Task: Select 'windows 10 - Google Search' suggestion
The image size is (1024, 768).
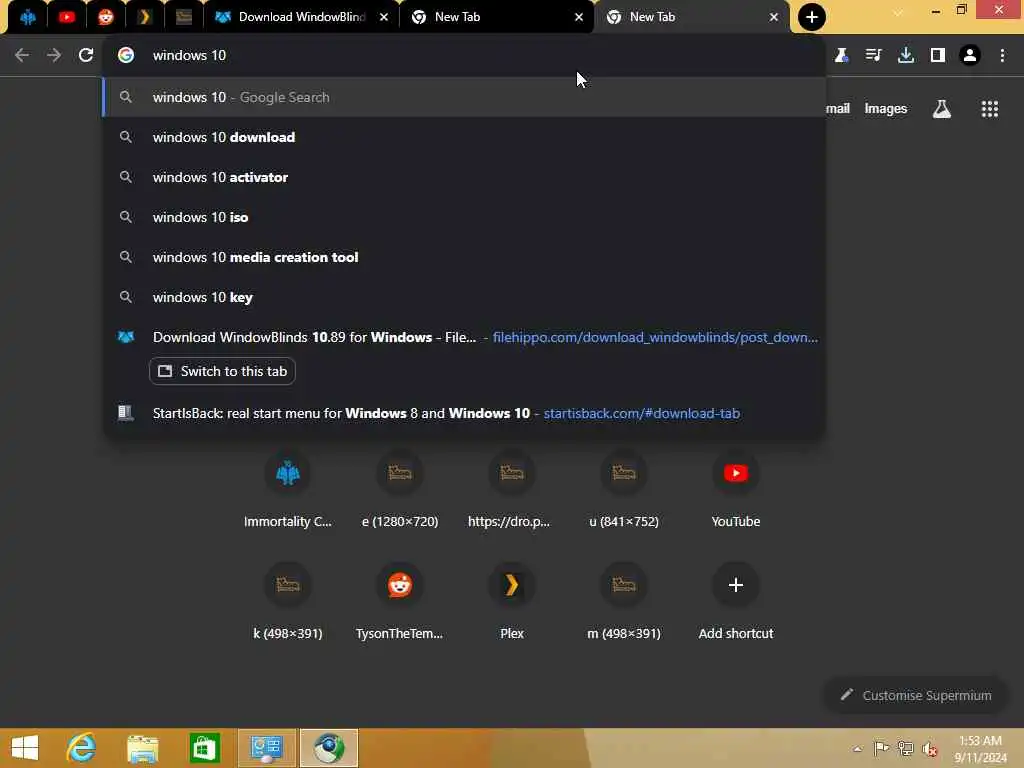Action: pos(464,97)
